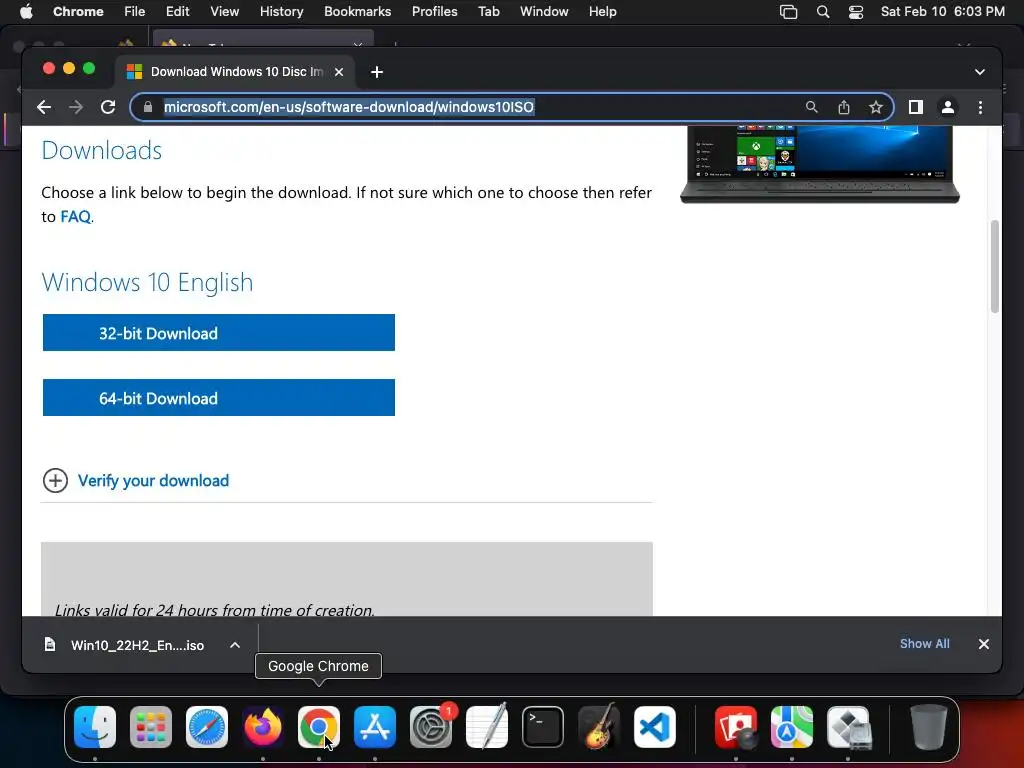Open Spotlight search in the menu bar

[x=823, y=12]
